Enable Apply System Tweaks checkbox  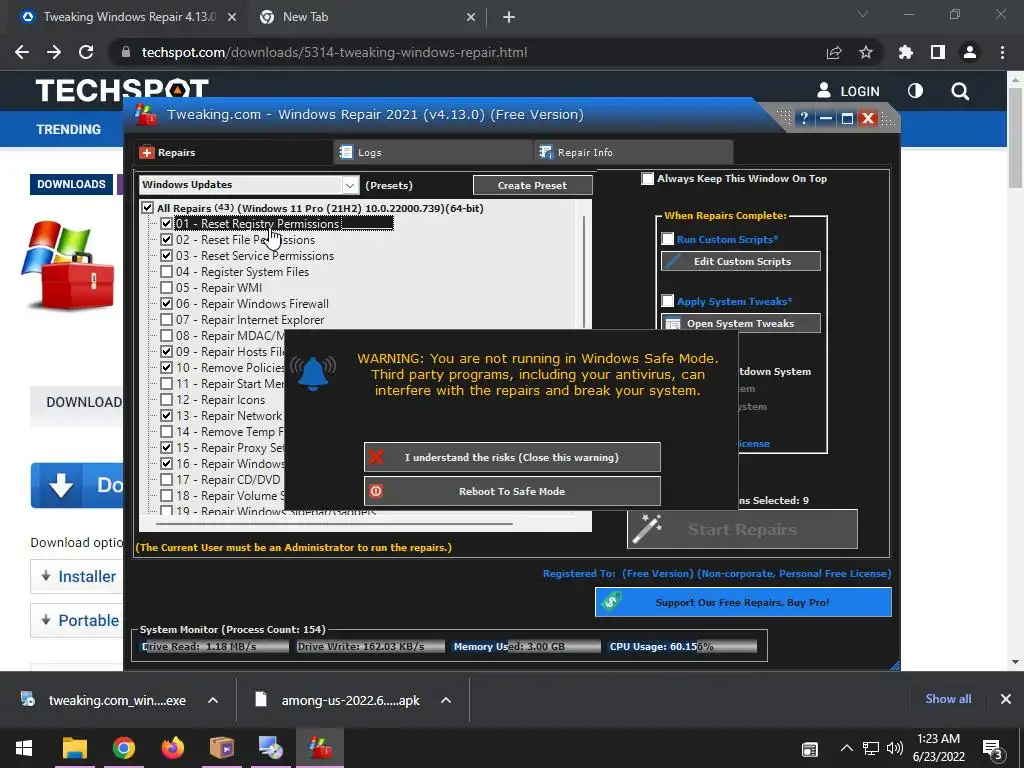[667, 301]
